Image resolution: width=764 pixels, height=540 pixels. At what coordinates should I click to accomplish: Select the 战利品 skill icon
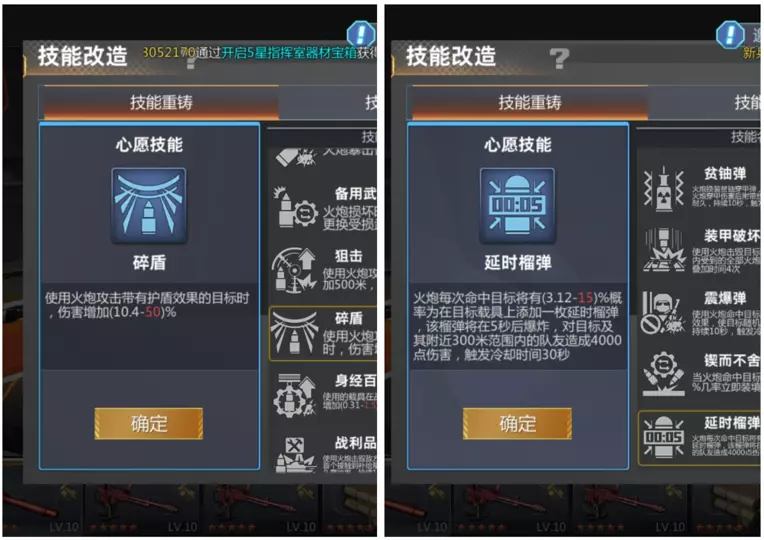tap(294, 455)
